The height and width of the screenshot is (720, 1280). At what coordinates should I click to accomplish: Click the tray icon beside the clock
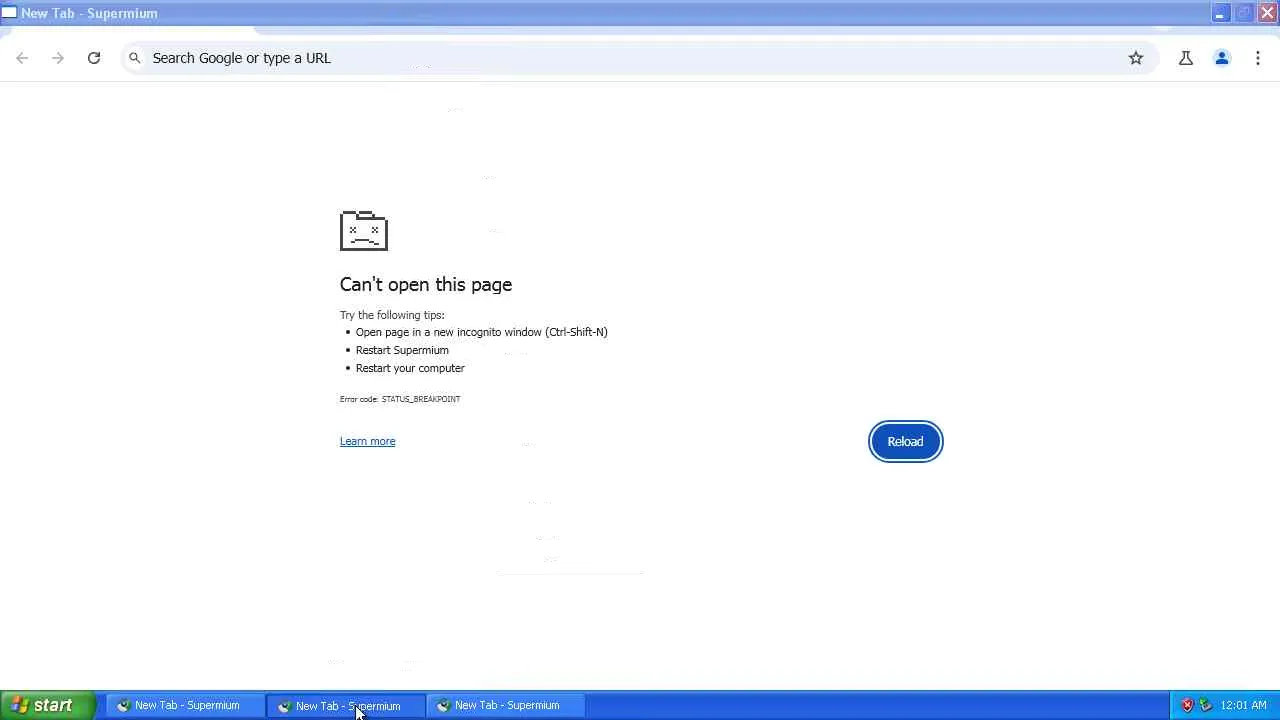(x=1205, y=705)
